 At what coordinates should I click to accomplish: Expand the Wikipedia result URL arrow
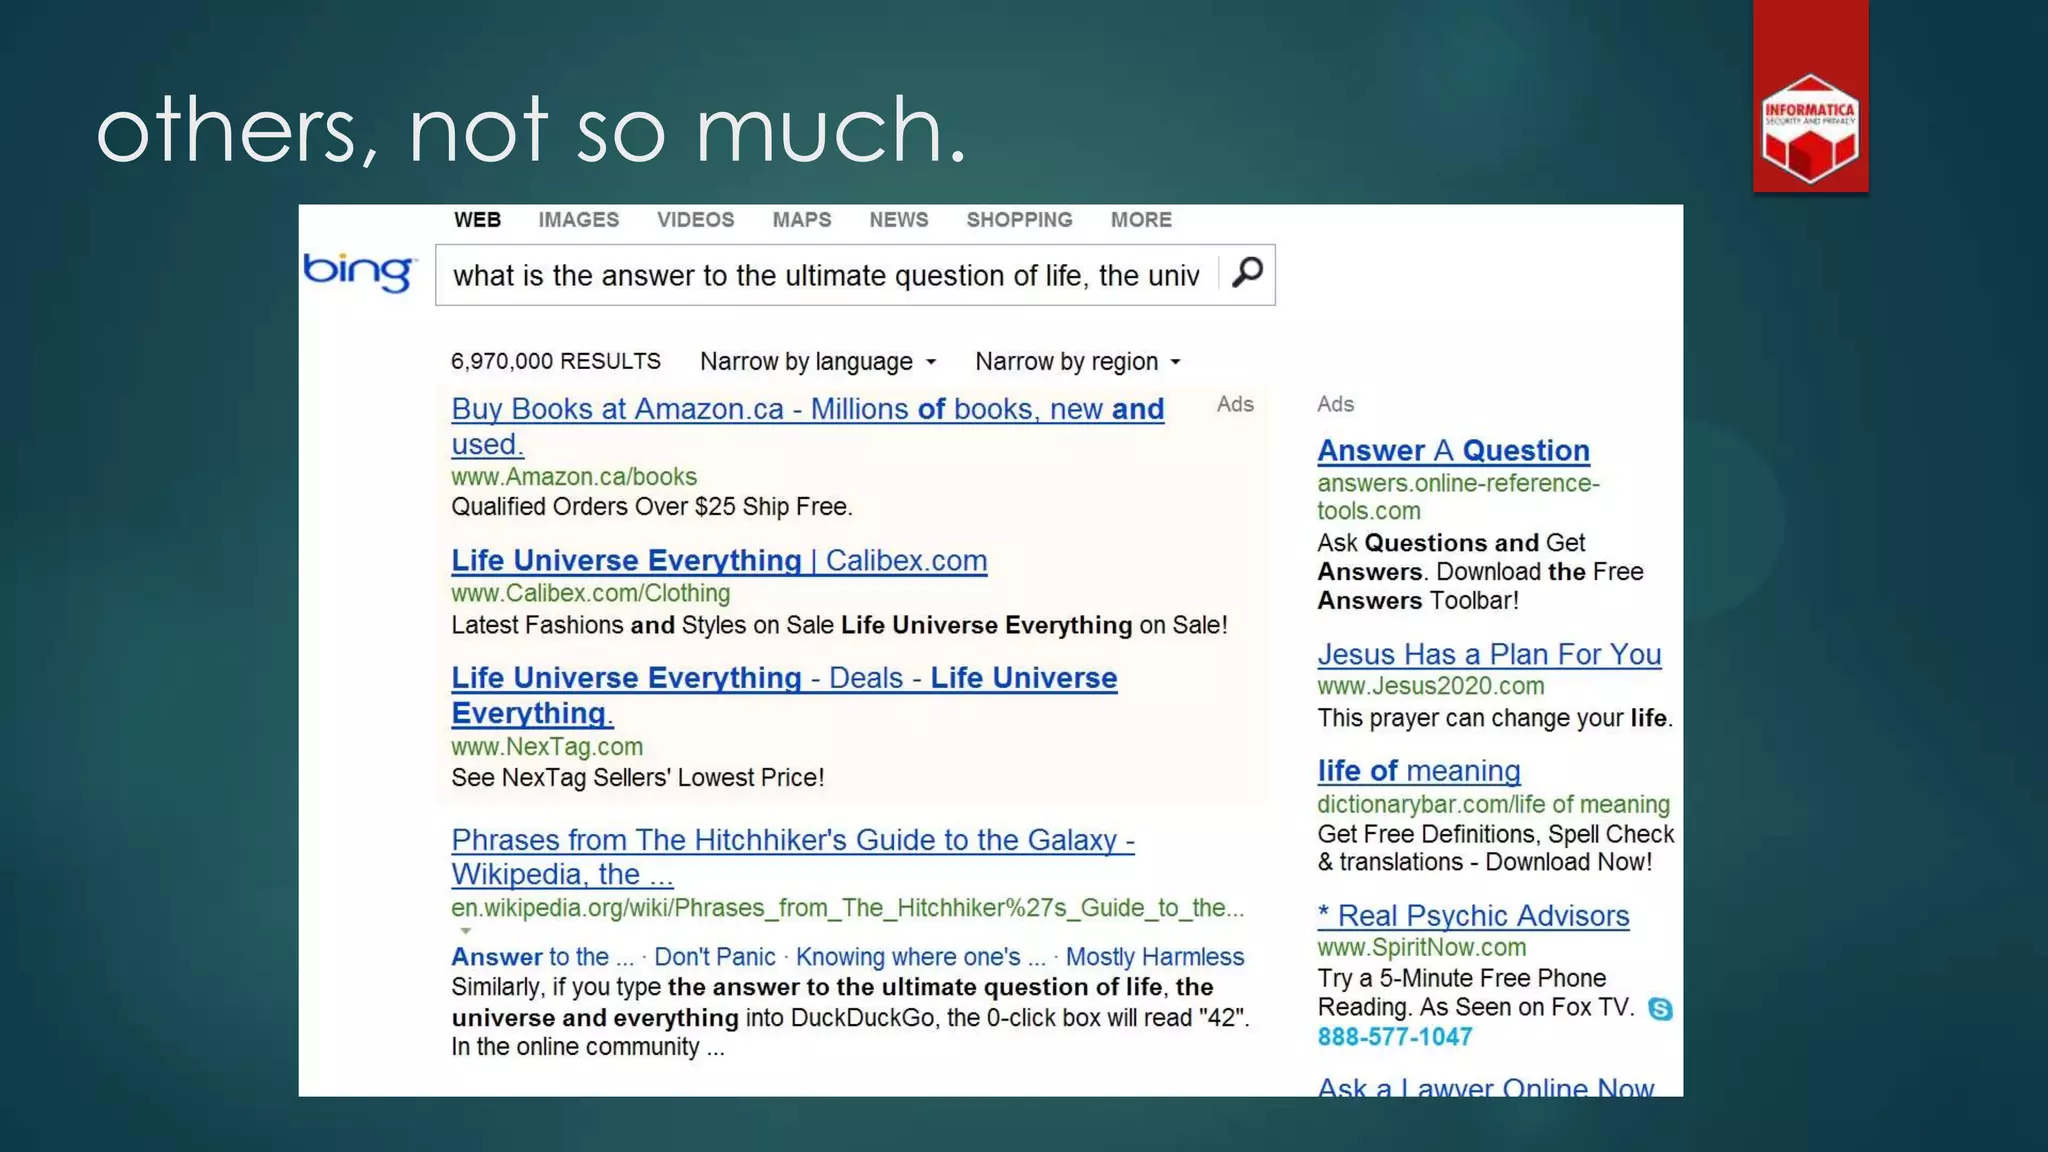pos(465,931)
